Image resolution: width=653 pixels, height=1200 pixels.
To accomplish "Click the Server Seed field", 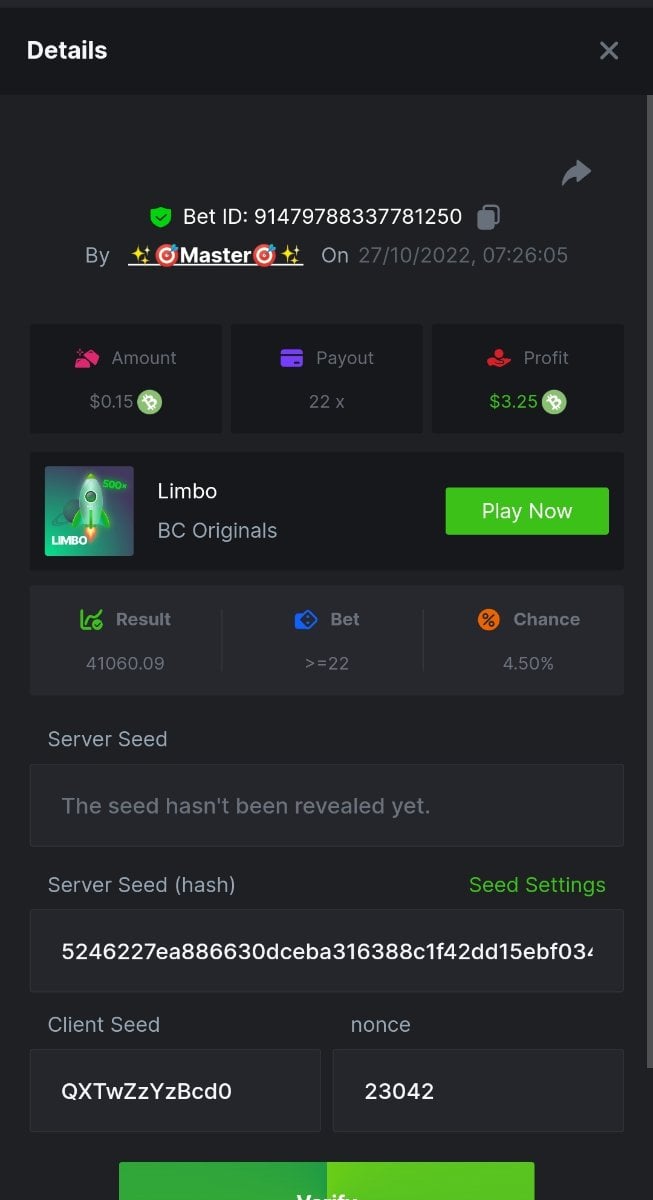I will pos(326,806).
